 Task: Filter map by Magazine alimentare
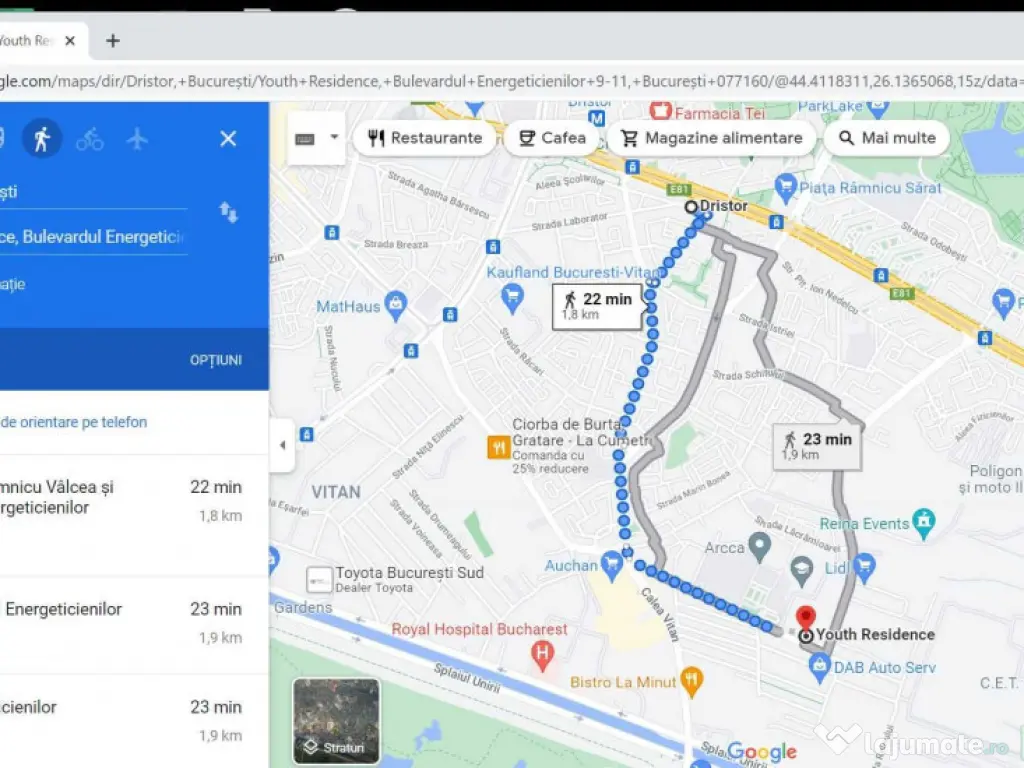(711, 138)
